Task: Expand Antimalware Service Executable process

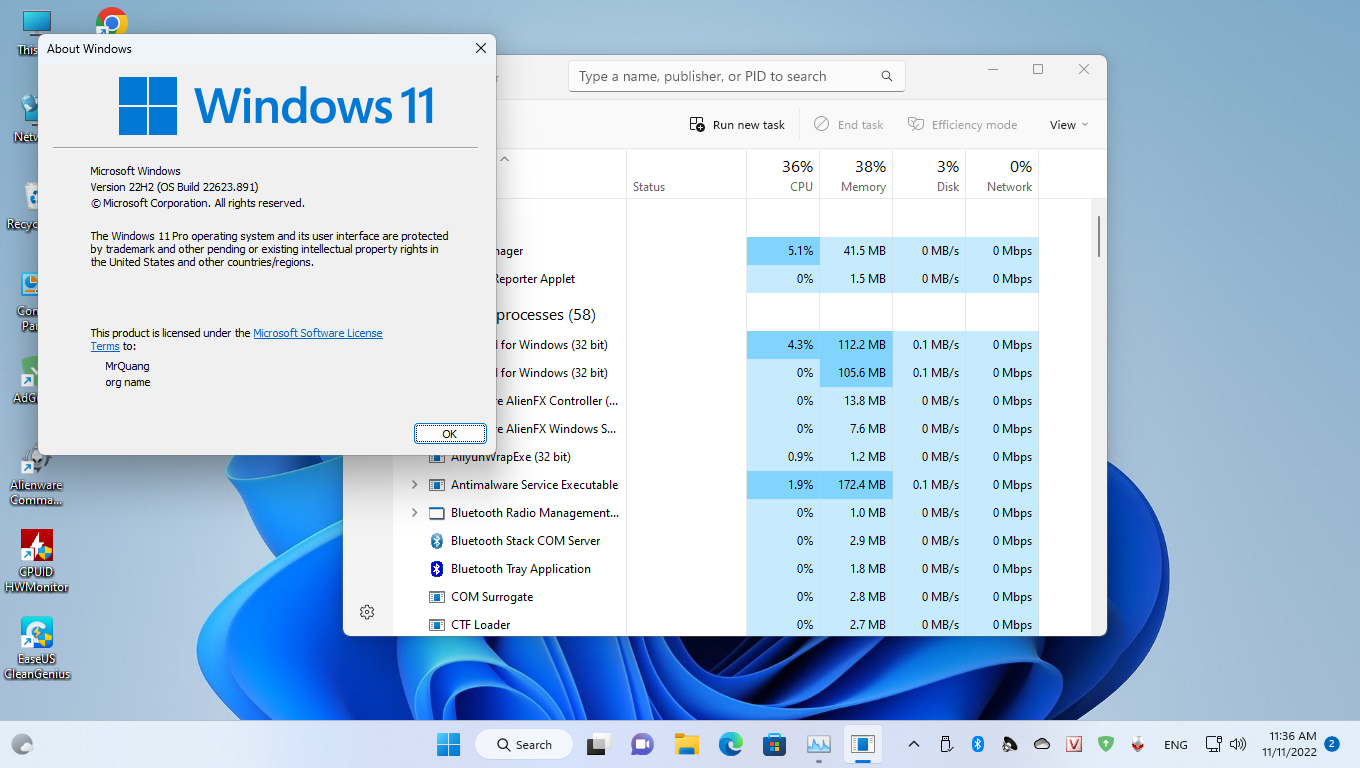Action: pos(415,485)
